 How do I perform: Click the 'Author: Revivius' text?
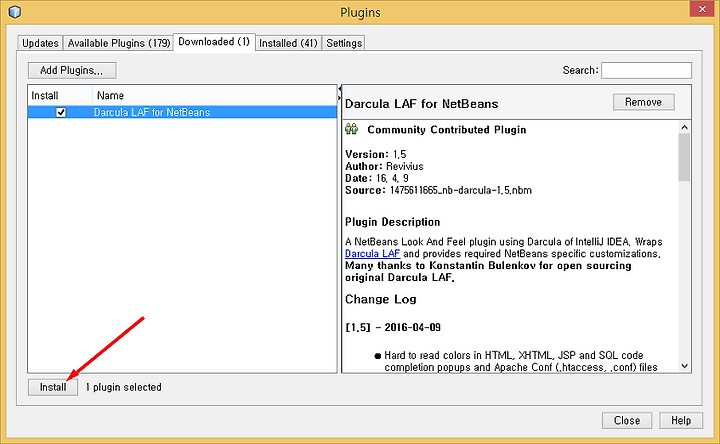coord(384,166)
